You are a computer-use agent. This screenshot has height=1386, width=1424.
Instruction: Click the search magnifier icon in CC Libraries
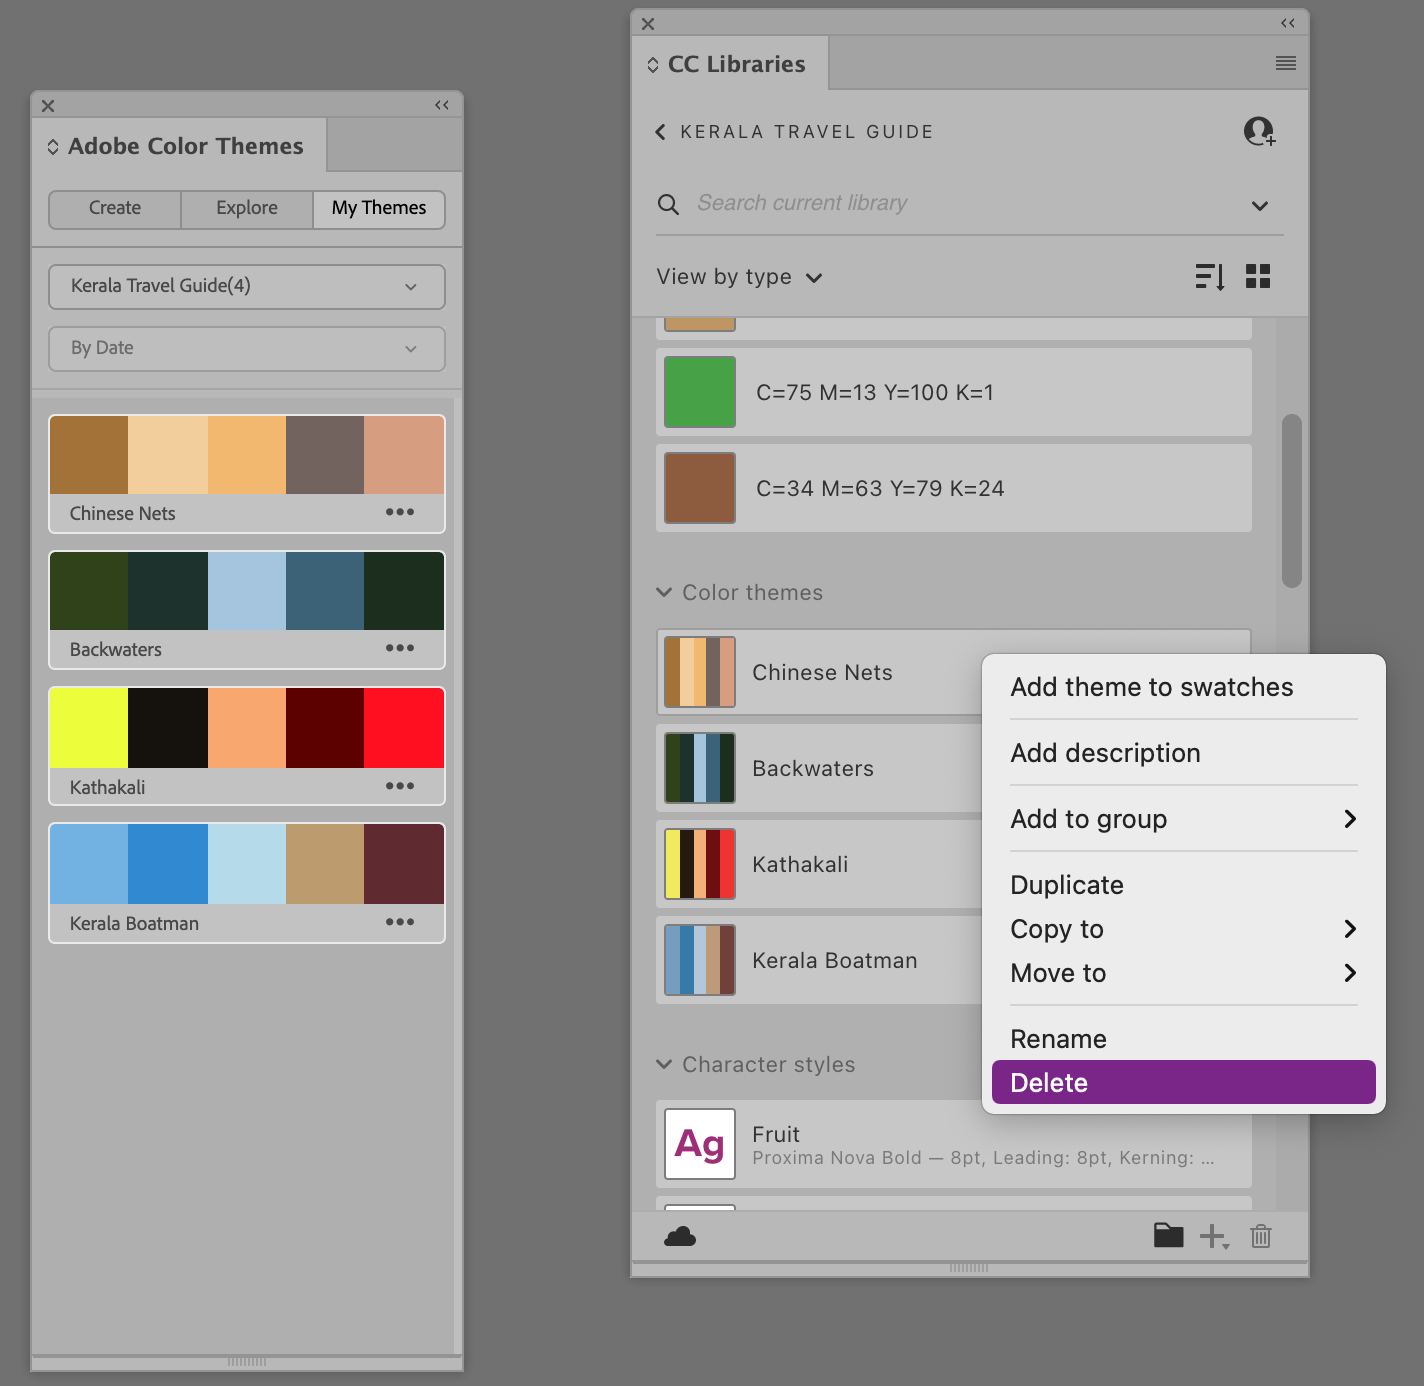pyautogui.click(x=668, y=204)
